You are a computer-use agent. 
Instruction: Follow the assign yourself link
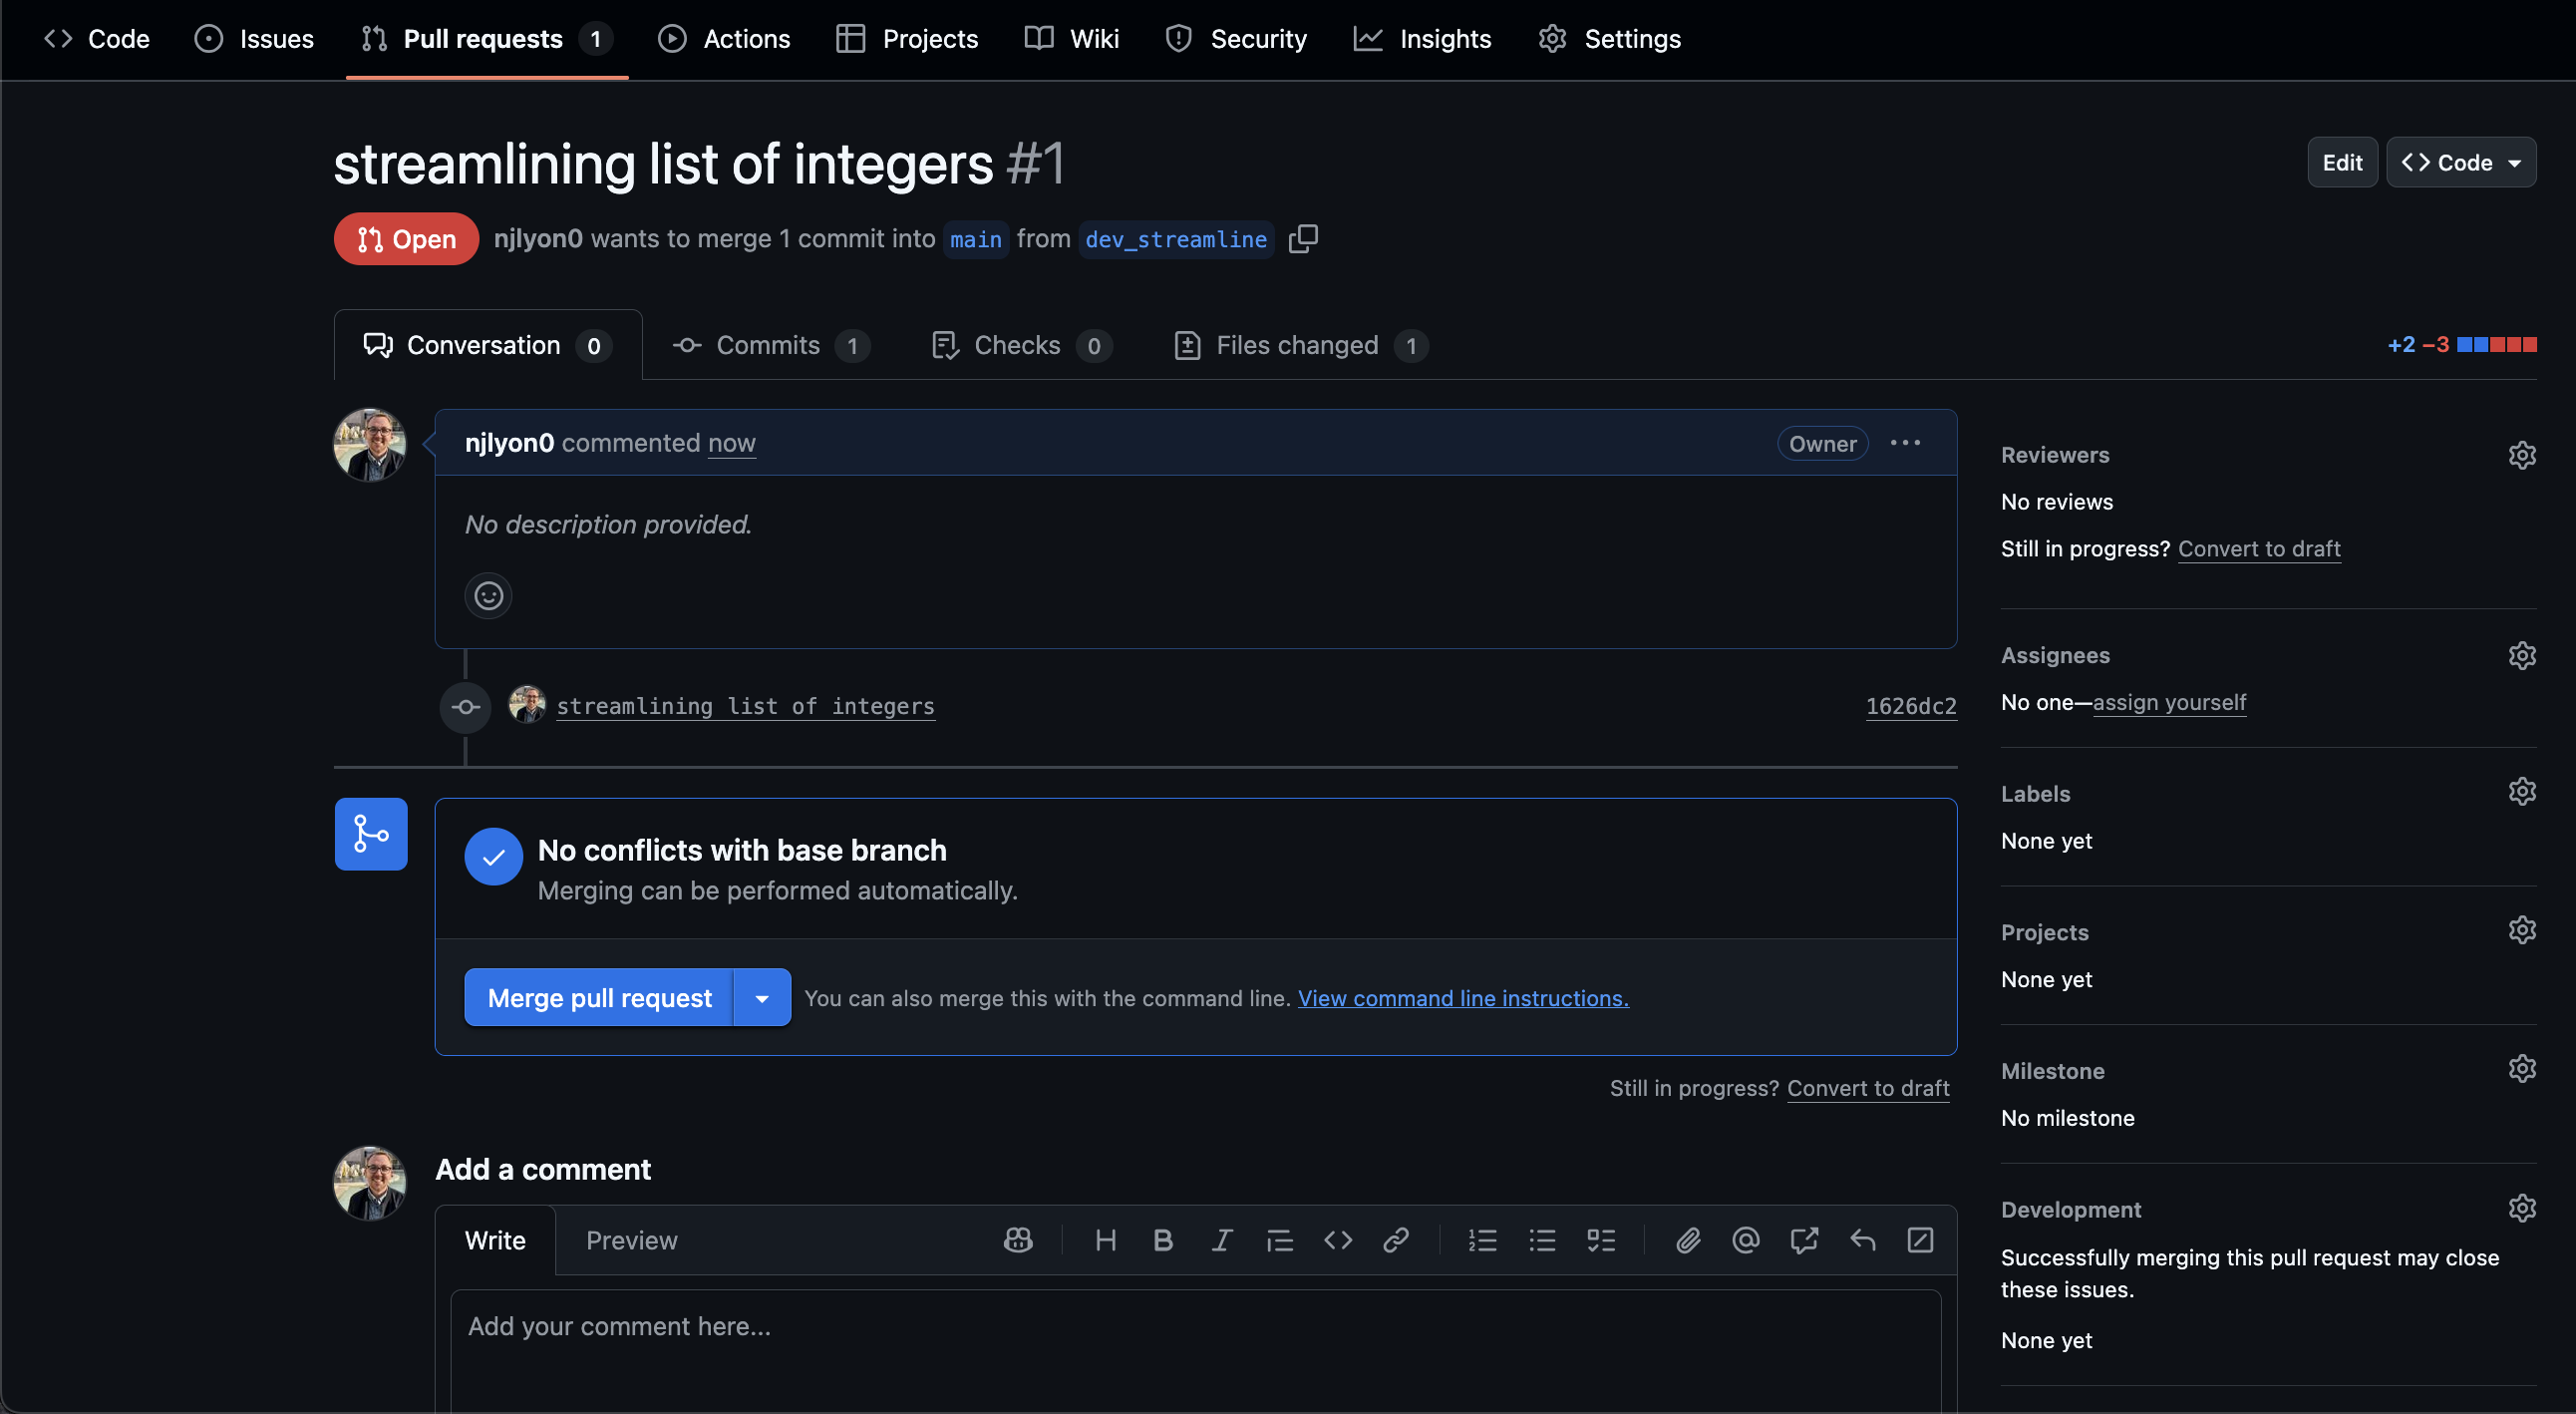pos(2170,702)
